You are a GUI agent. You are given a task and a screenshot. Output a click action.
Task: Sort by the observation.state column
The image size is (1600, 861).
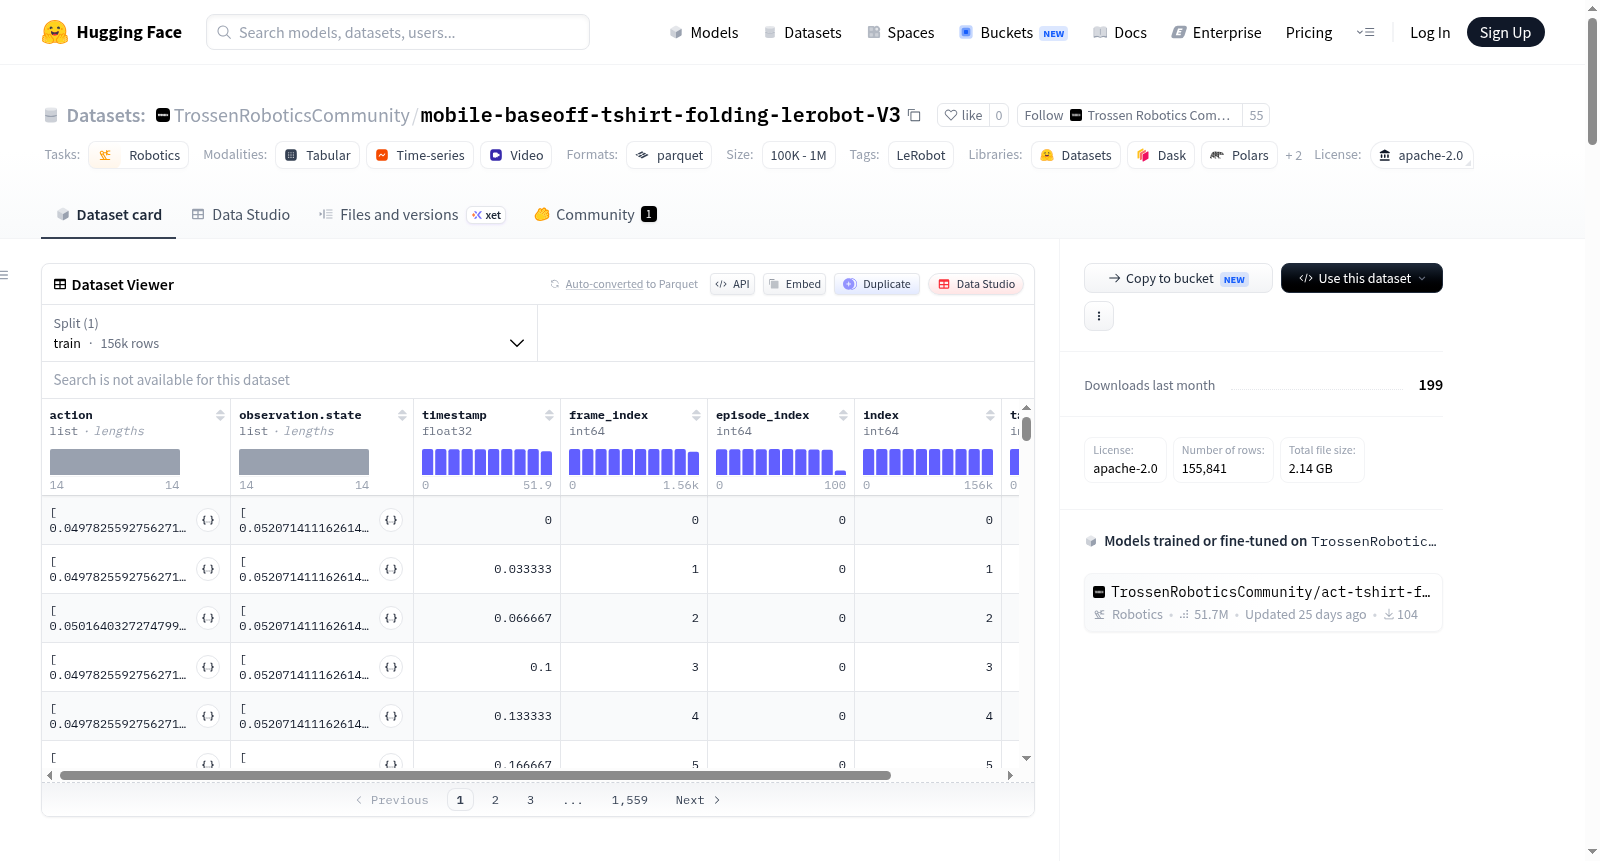click(x=402, y=415)
